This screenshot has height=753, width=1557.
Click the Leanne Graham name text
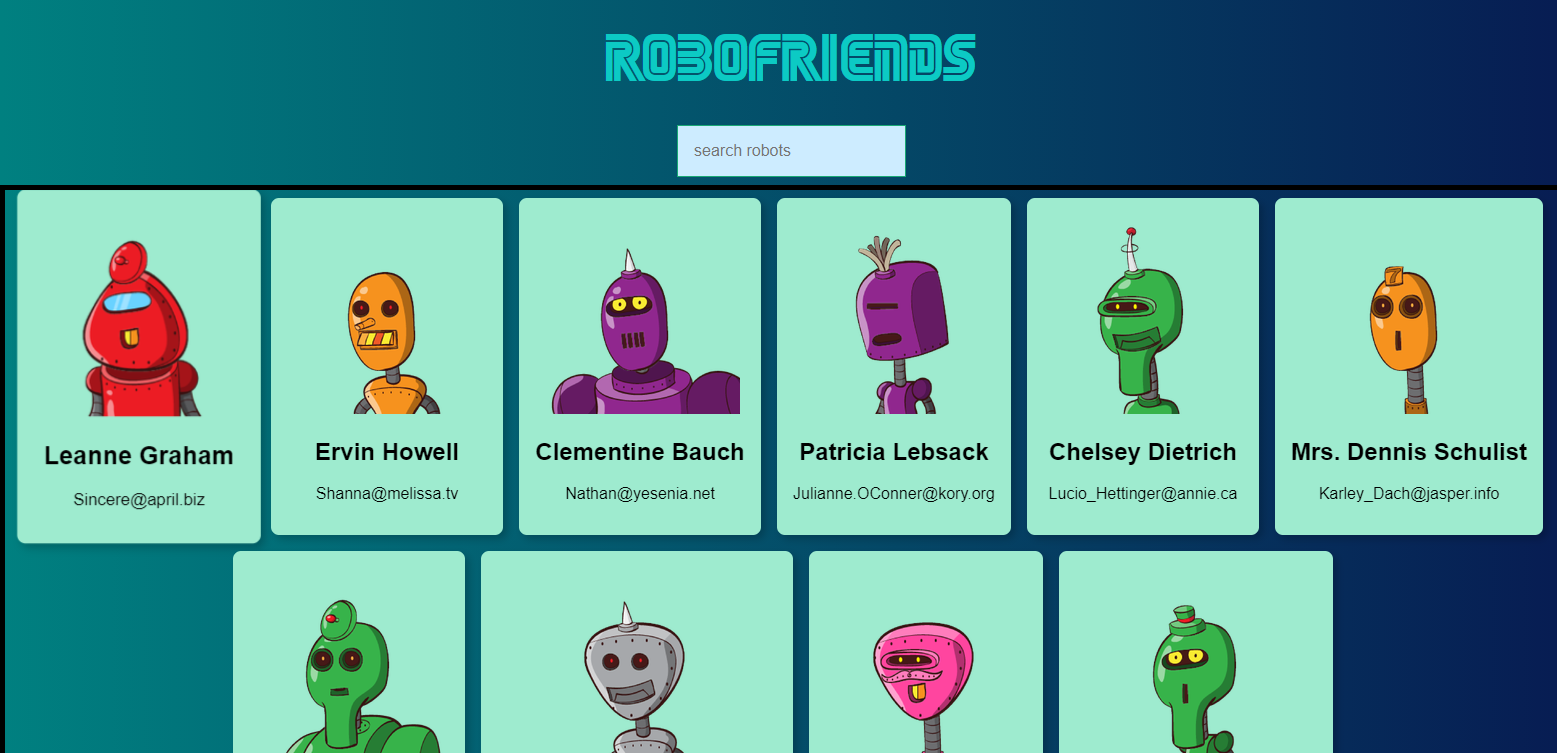(139, 456)
